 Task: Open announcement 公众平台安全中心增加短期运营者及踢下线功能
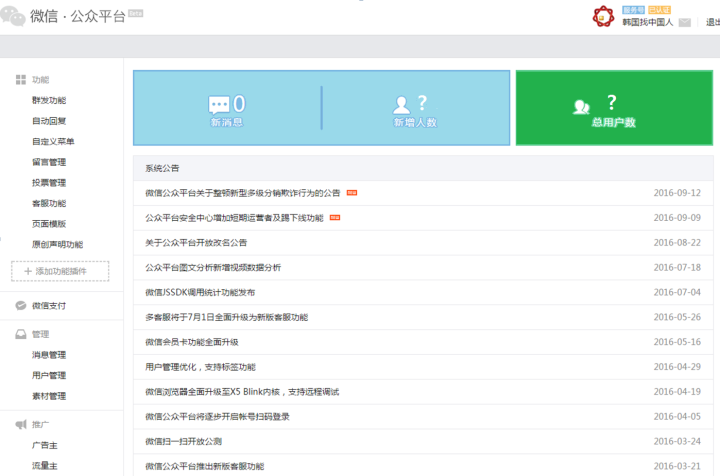[x=235, y=218]
